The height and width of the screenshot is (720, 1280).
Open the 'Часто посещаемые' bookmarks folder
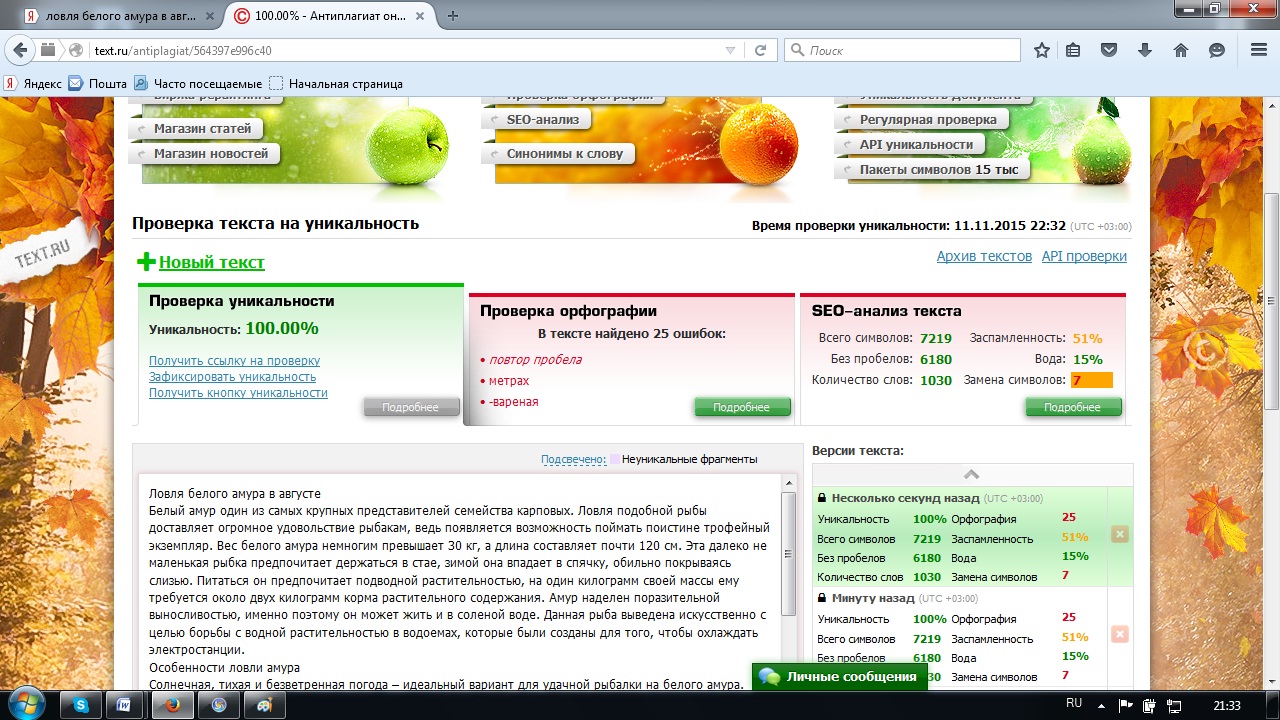tap(198, 84)
